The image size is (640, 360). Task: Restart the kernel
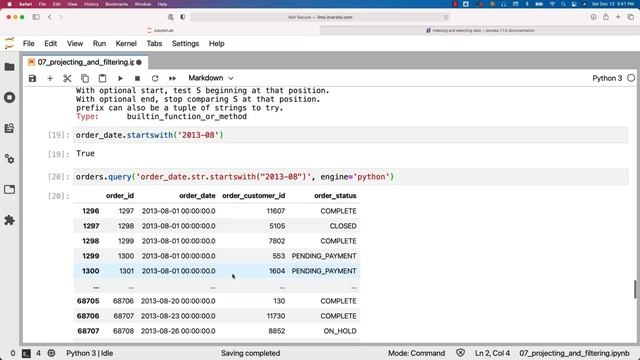155,78
